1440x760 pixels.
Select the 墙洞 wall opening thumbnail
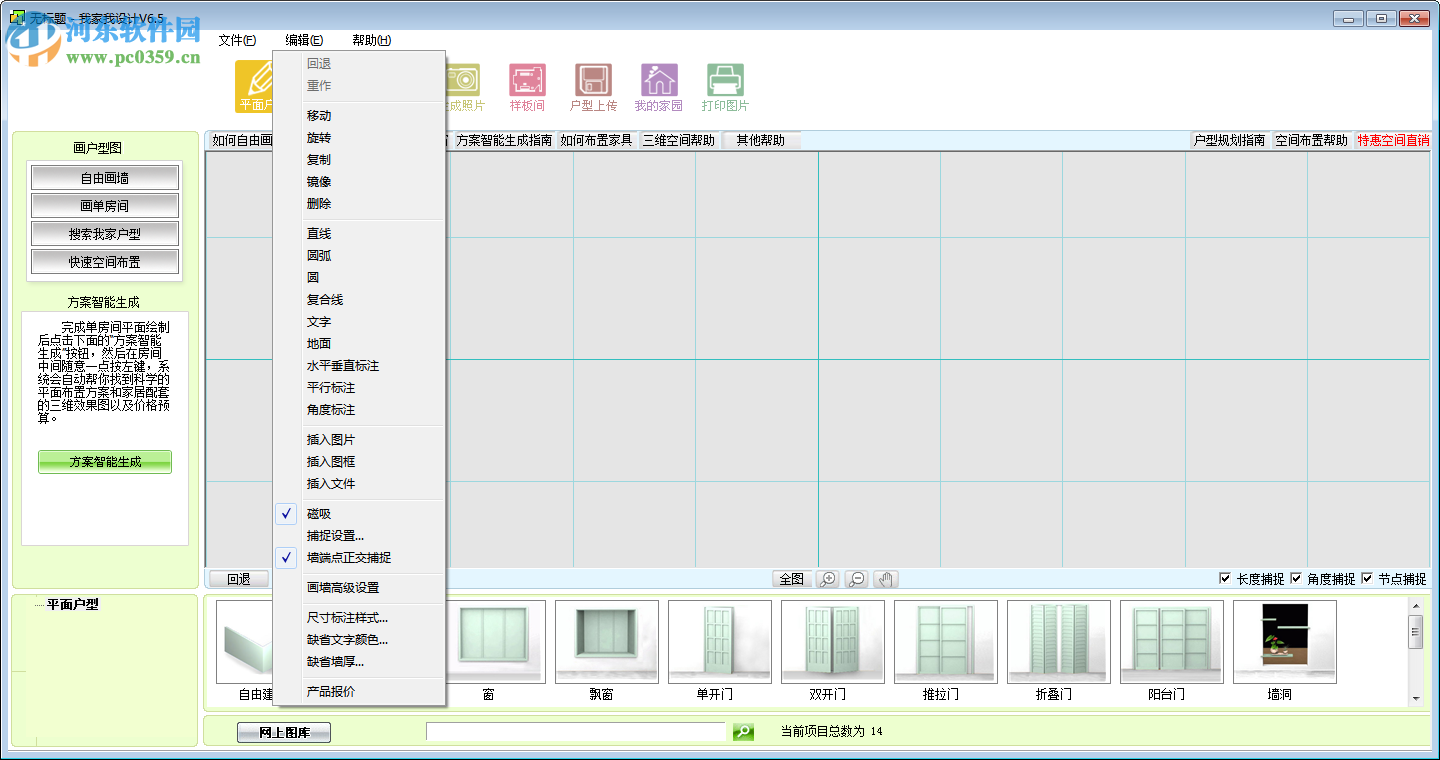pos(1285,641)
